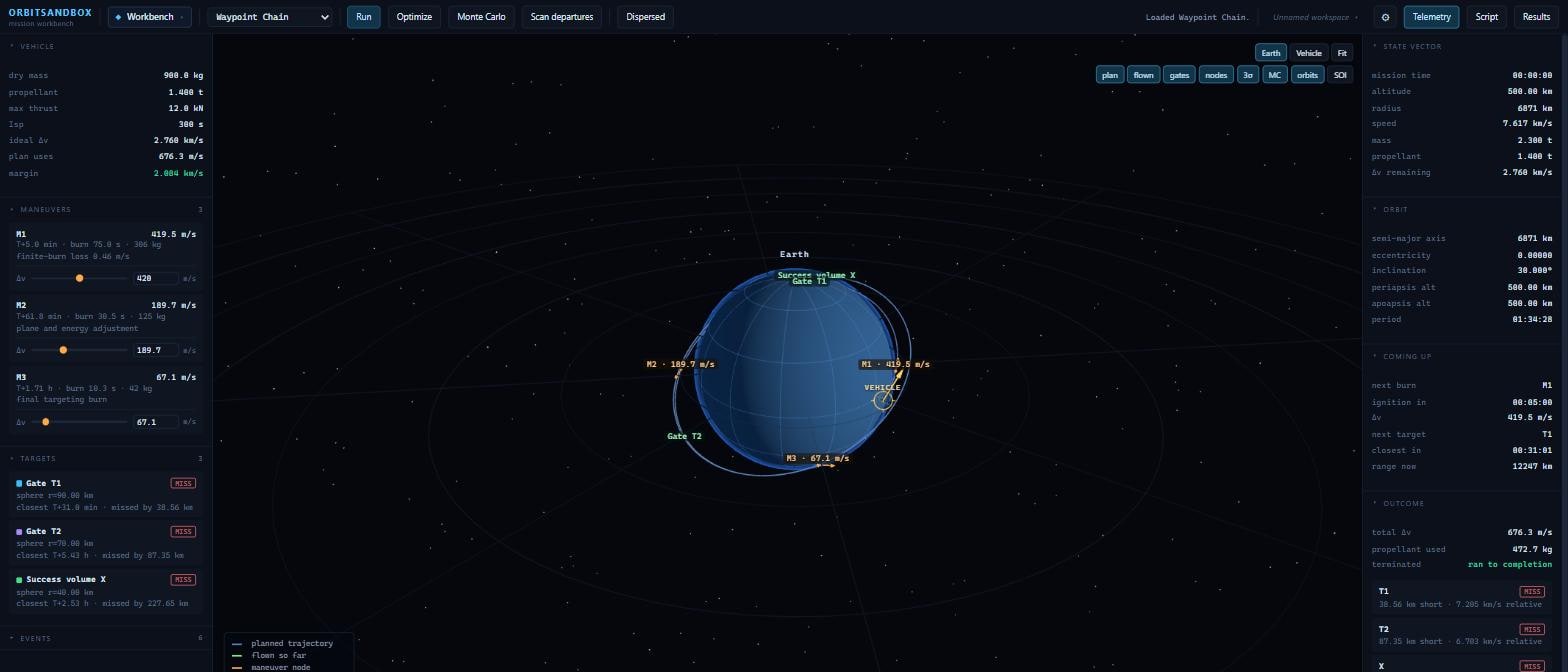Collapse the MANEUVERS section
This screenshot has width=1568, height=672.
pyautogui.click(x=106, y=210)
